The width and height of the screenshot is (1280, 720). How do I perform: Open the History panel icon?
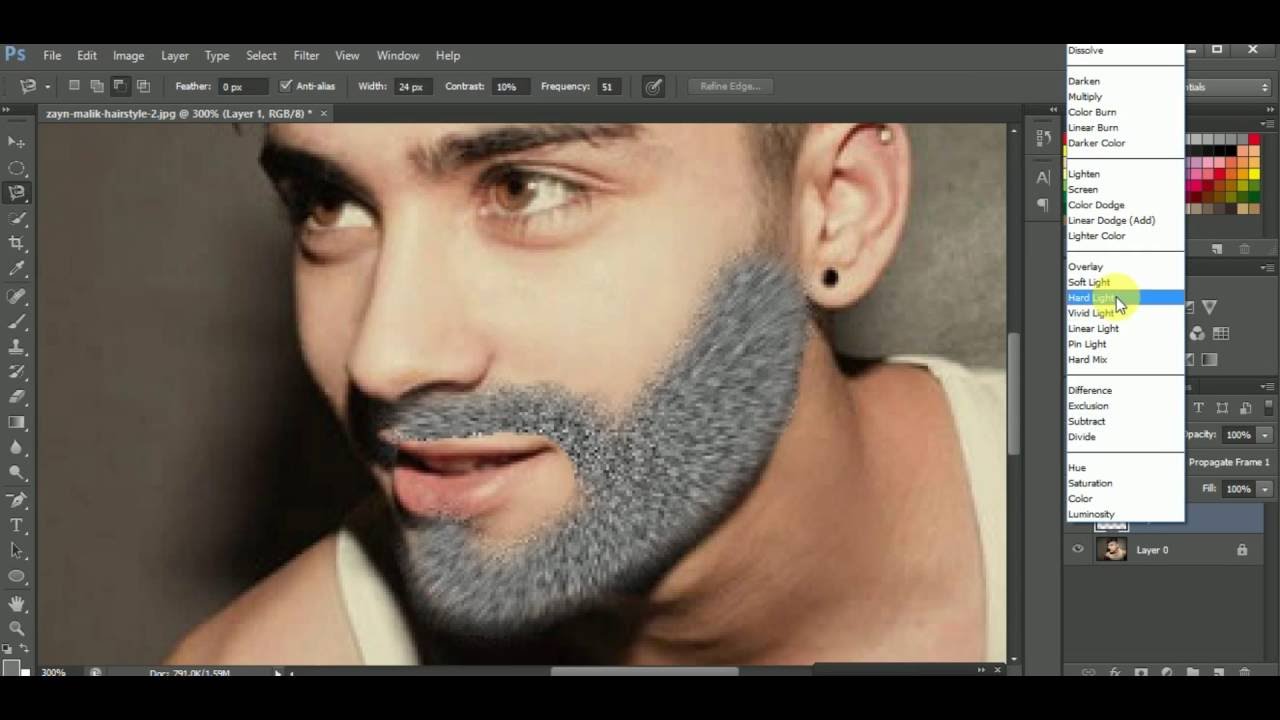(1044, 138)
